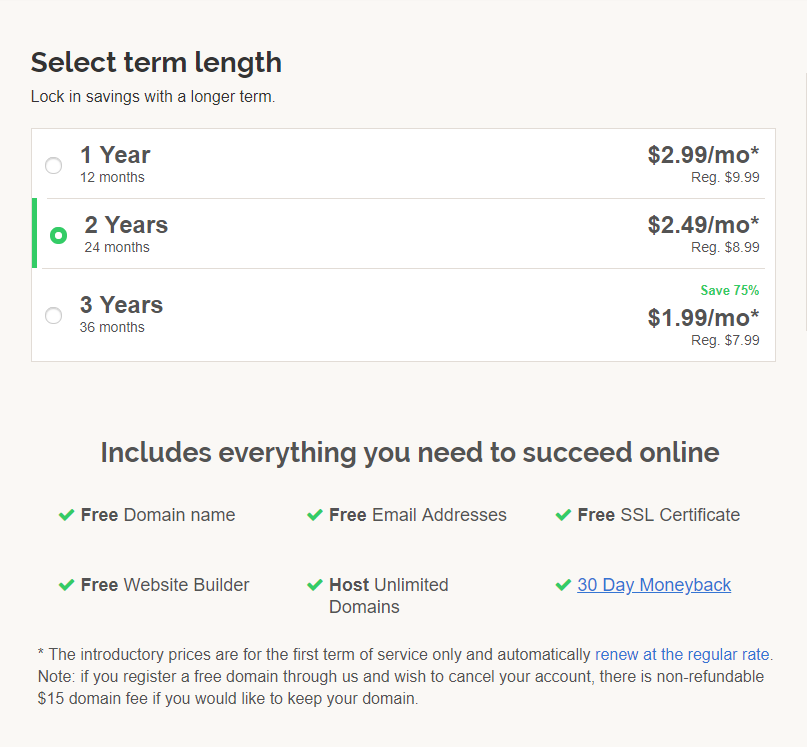Click the checkmark beside Free Website Builder
The width and height of the screenshot is (807, 747).
point(66,585)
